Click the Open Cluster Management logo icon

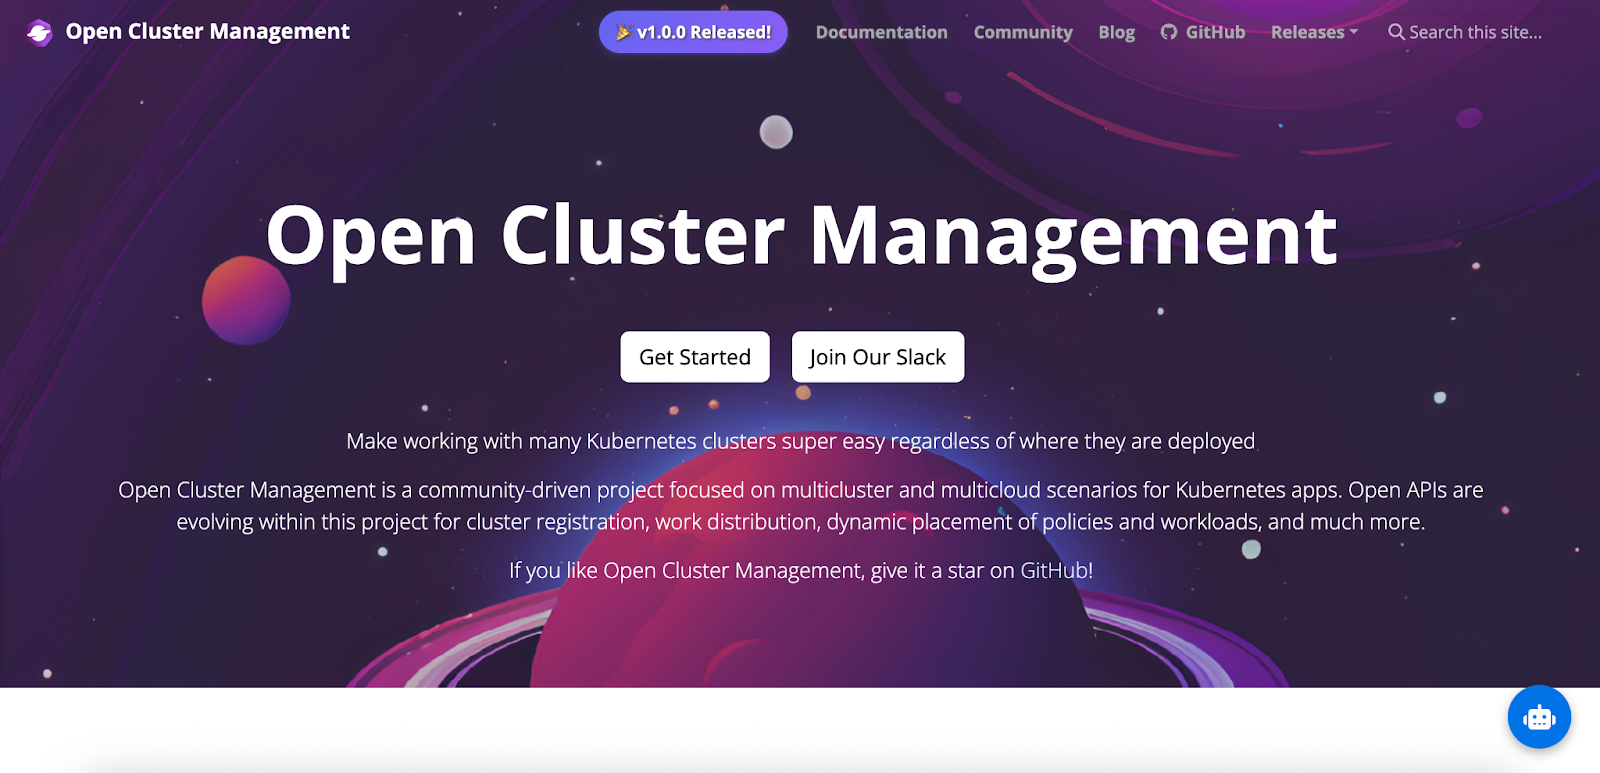(39, 33)
